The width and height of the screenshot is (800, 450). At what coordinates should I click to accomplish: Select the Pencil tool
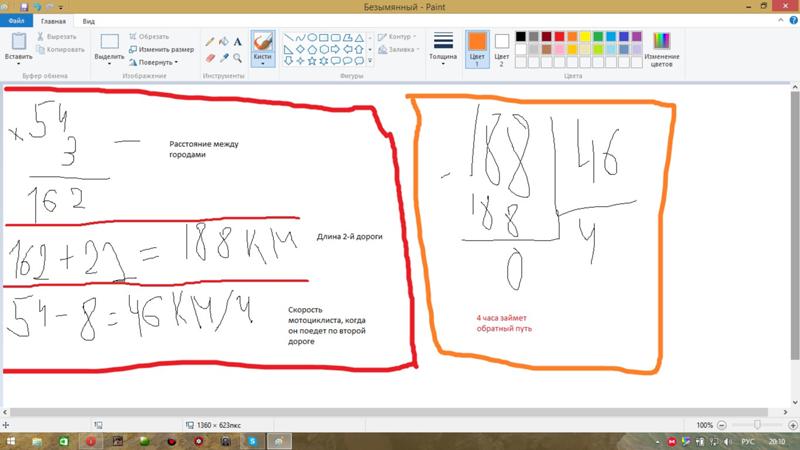210,41
